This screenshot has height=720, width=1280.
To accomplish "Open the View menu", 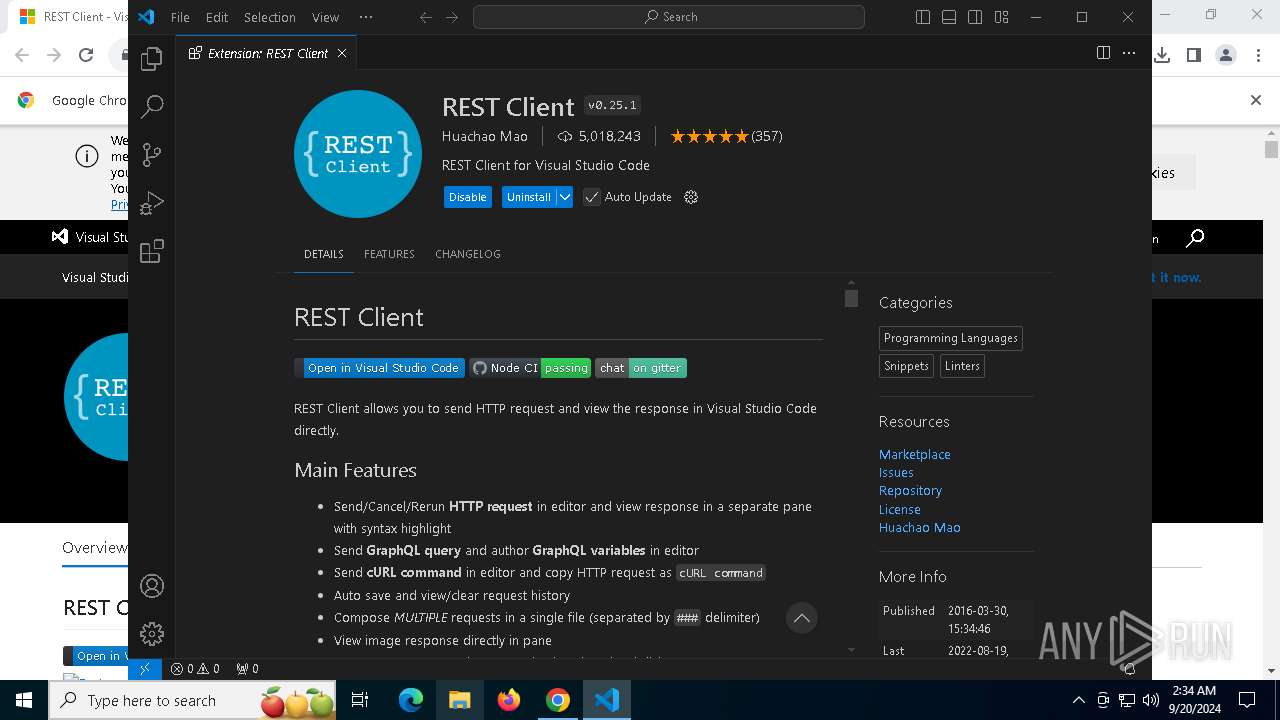I will click(x=325, y=17).
